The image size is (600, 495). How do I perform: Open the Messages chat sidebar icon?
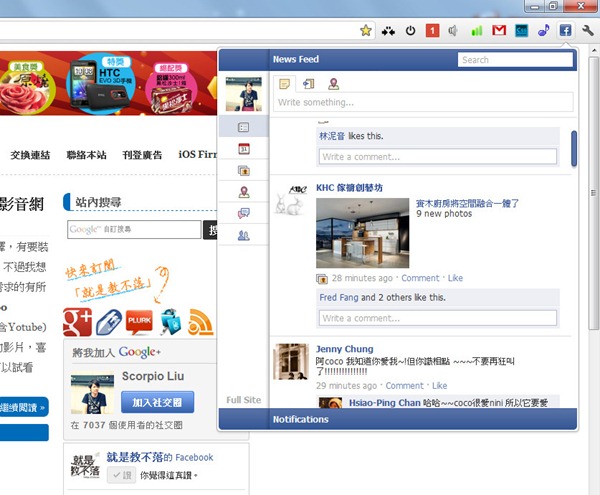pyautogui.click(x=243, y=213)
